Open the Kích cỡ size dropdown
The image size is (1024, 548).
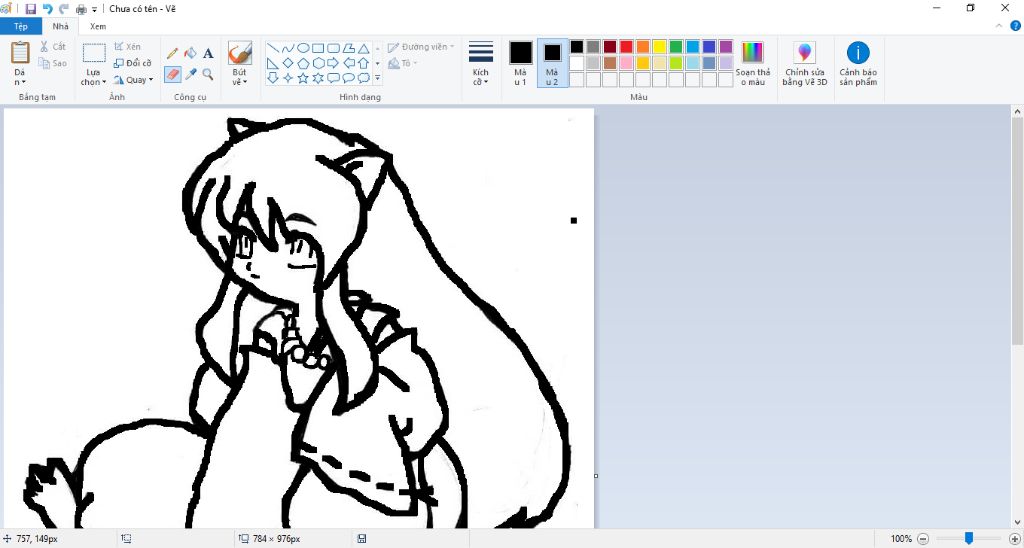pyautogui.click(x=481, y=63)
